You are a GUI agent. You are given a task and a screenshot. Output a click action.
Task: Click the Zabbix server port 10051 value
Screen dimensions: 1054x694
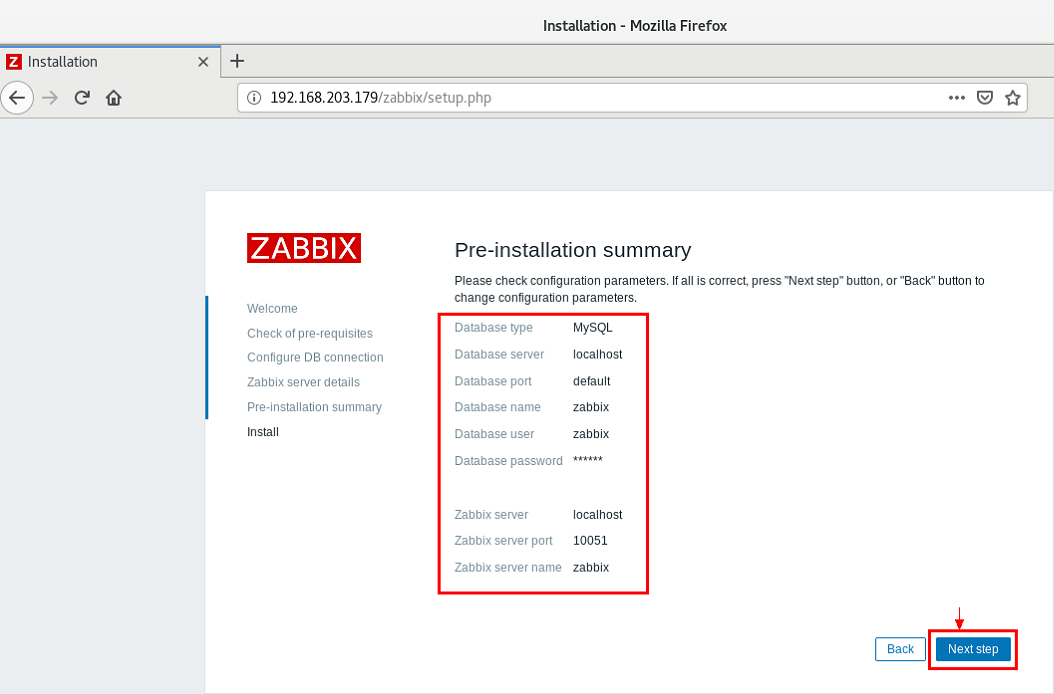click(x=590, y=541)
